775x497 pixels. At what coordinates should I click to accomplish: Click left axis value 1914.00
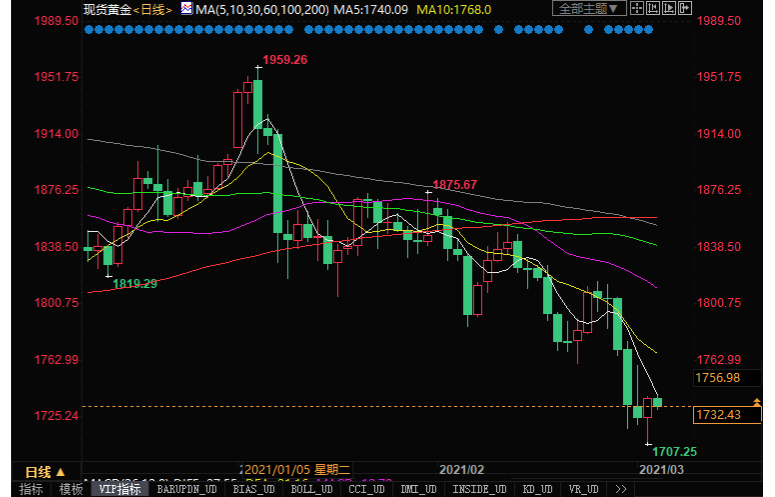click(x=56, y=134)
